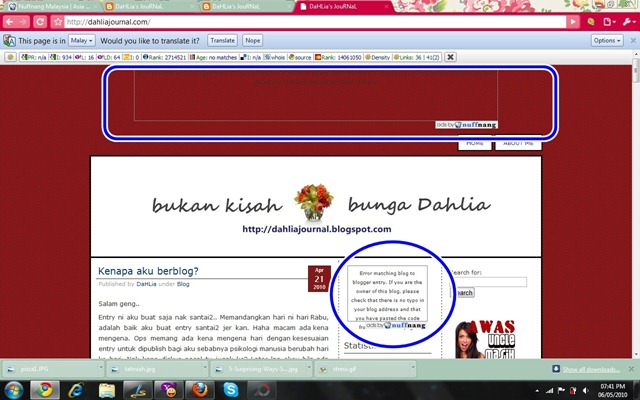Image resolution: width=640 pixels, height=400 pixels.
Task: Reload the page with the refresh button
Action: coord(40,22)
